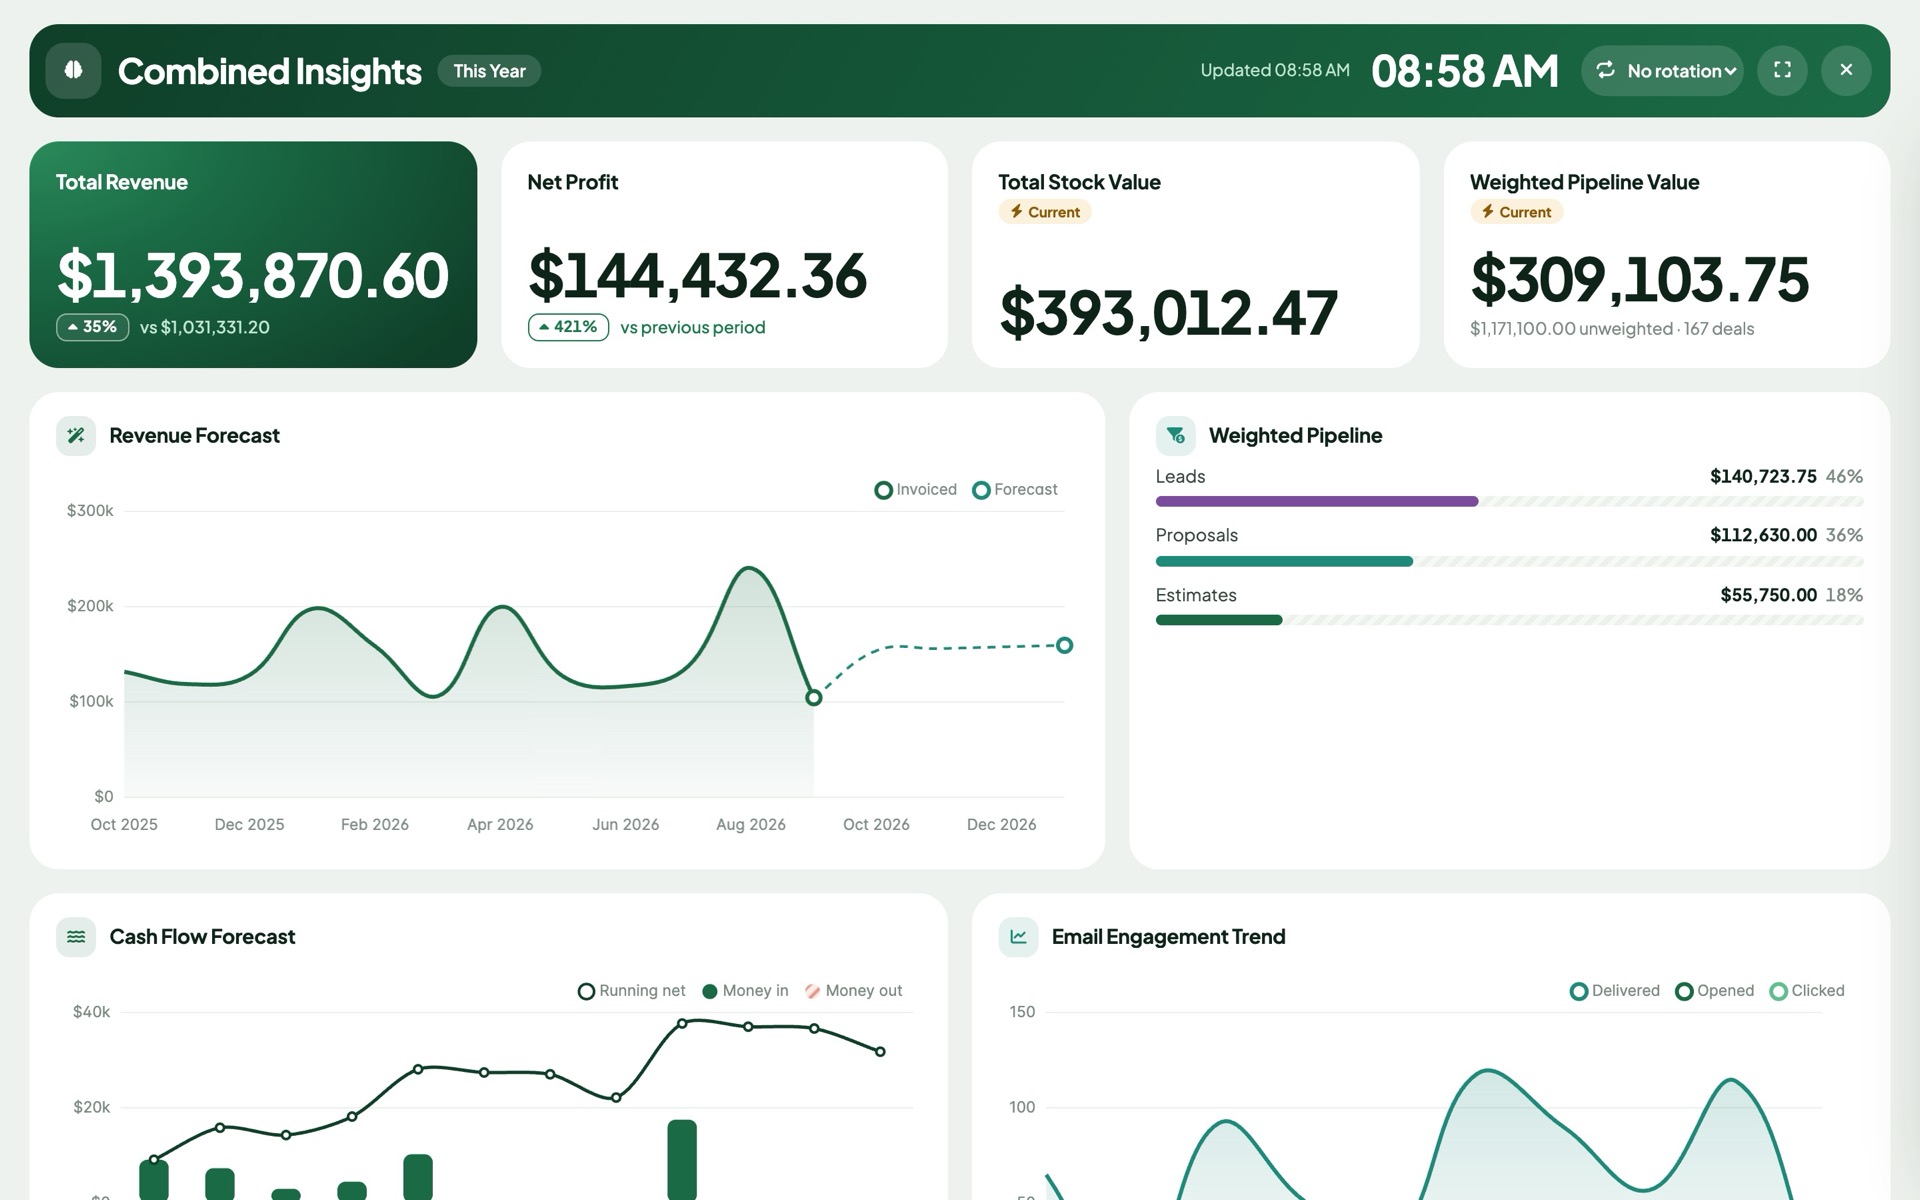
Task: Click the Estimates progress bar
Action: click(x=1218, y=620)
